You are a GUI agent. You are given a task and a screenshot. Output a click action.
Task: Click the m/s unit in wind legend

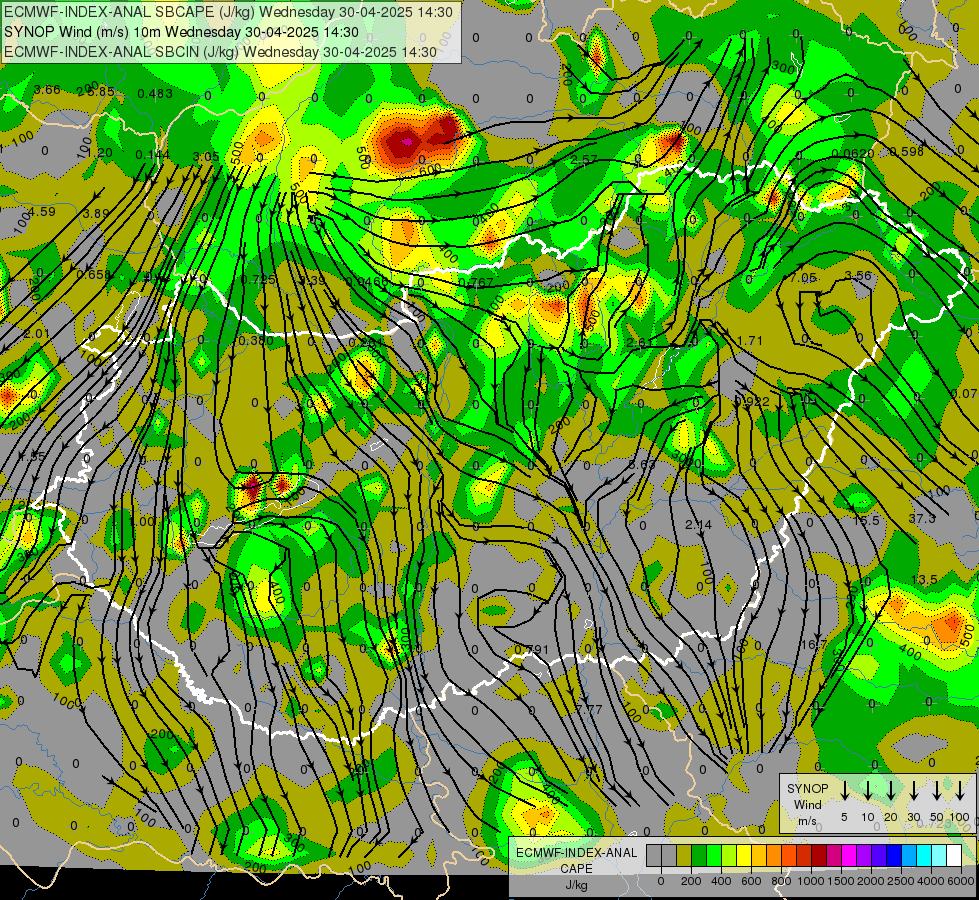(807, 821)
